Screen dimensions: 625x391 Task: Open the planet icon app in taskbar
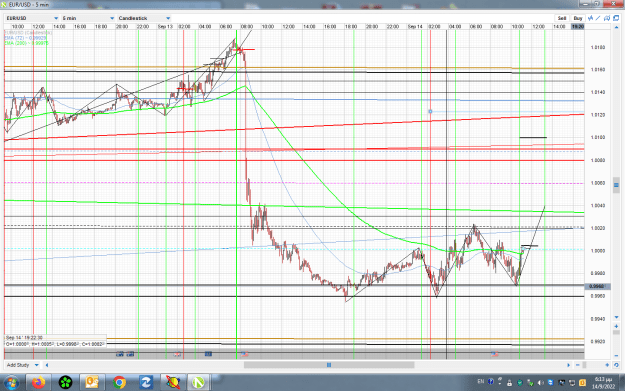(x=173, y=383)
